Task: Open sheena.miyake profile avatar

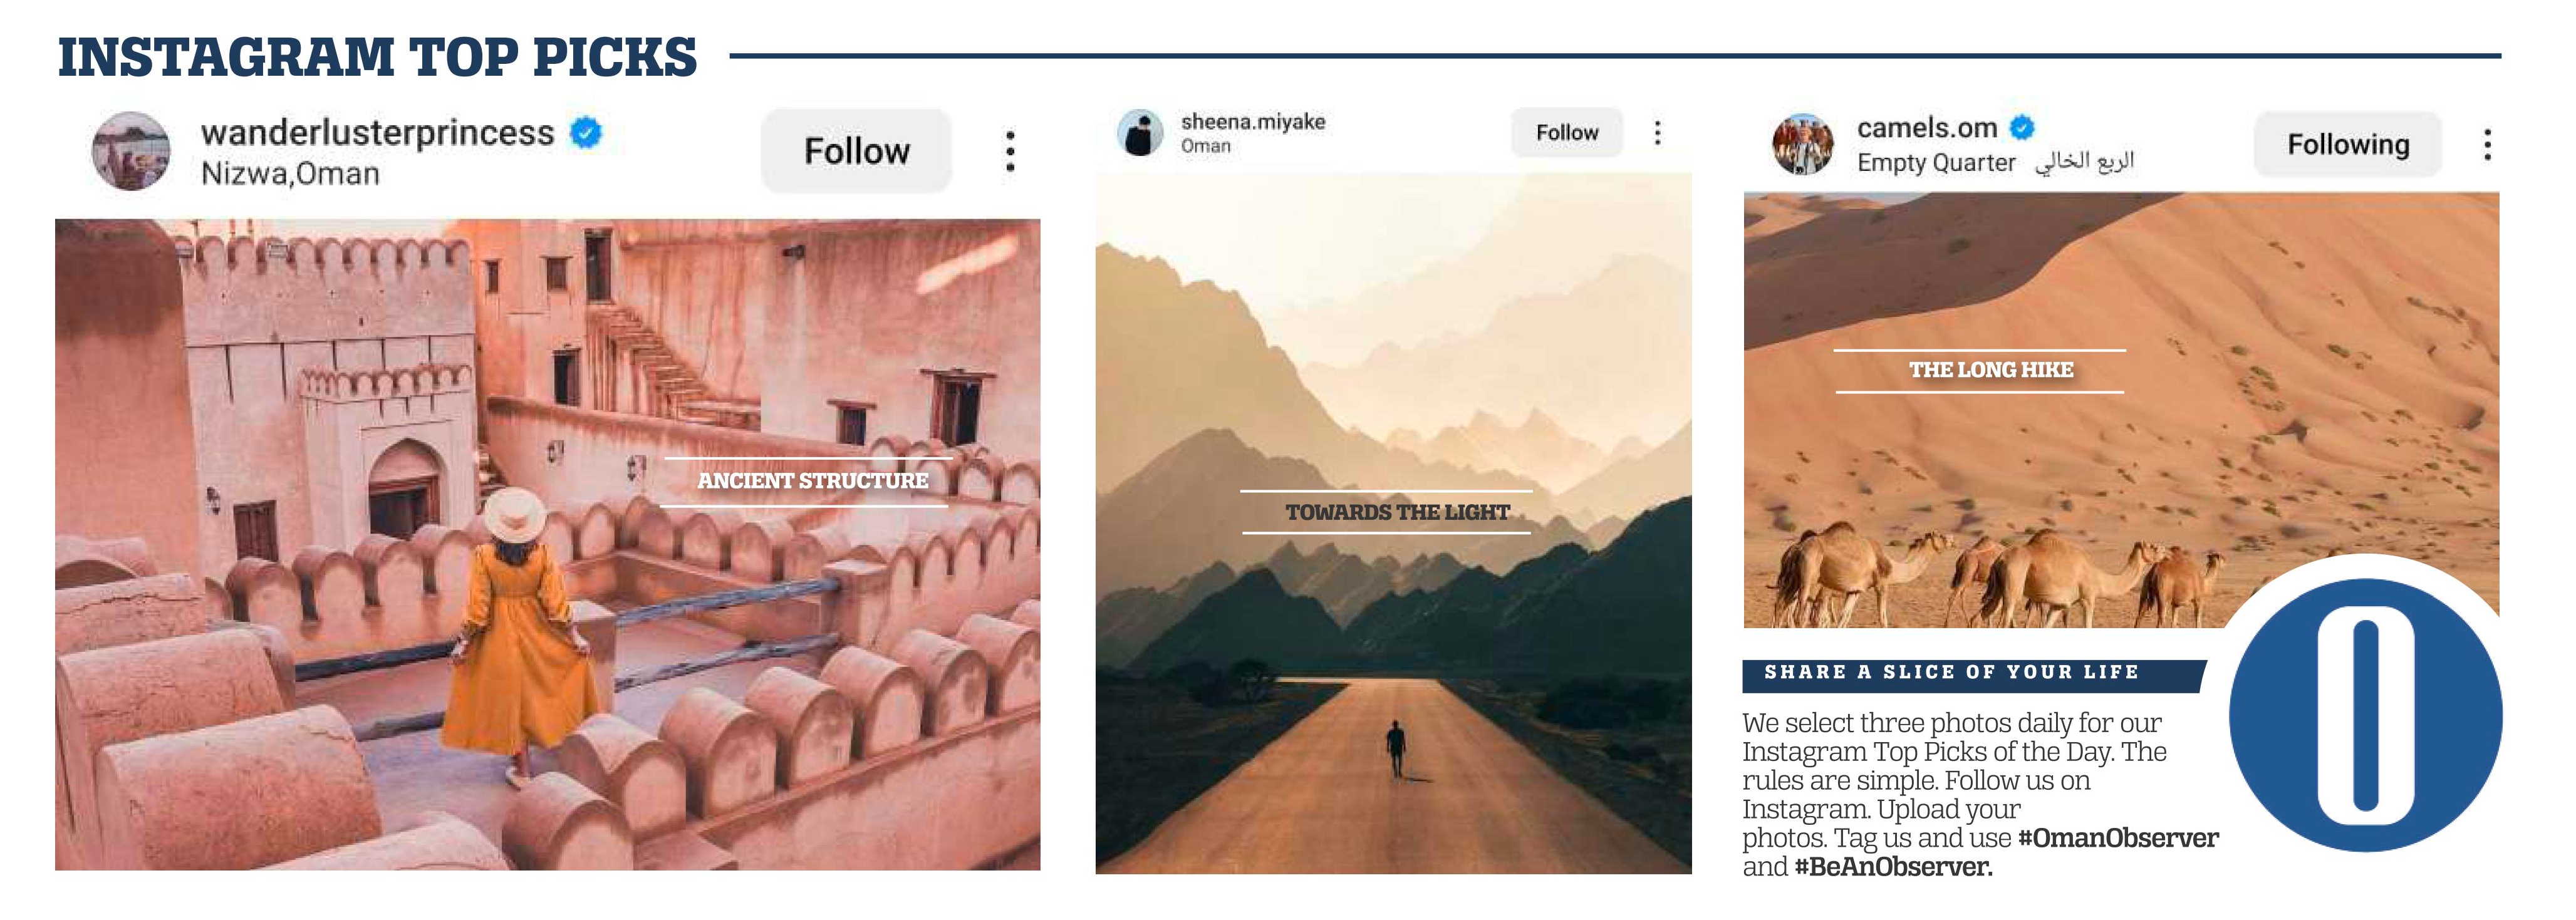Action: [1140, 133]
